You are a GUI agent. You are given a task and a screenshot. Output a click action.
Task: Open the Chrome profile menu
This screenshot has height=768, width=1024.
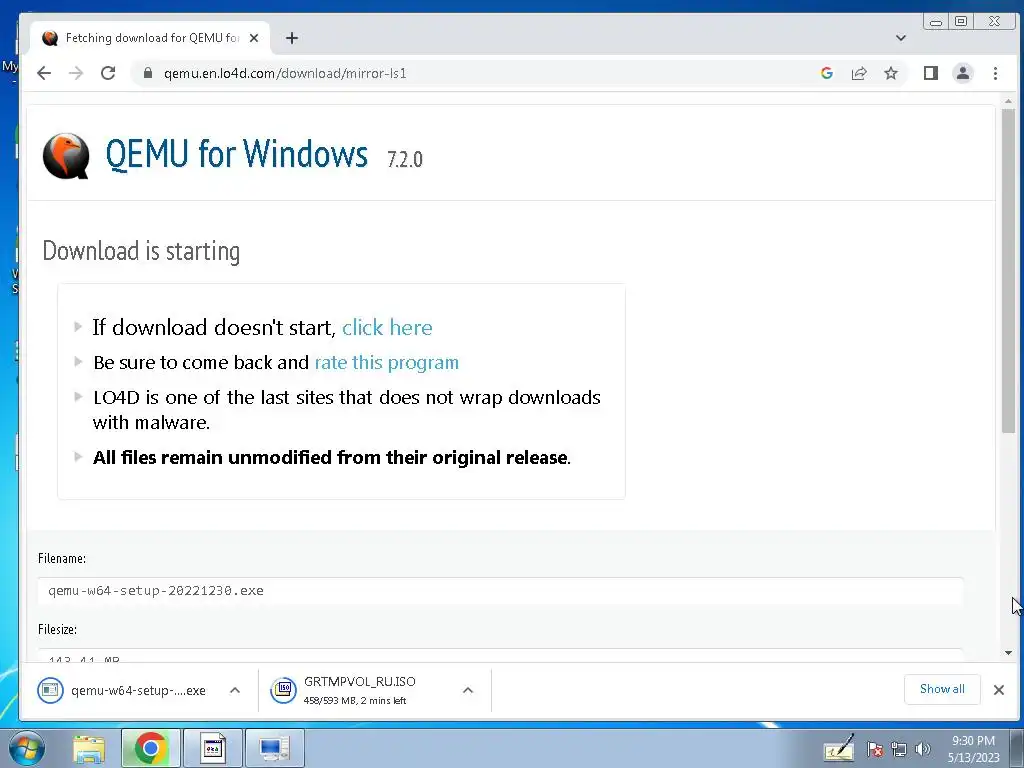pos(963,73)
